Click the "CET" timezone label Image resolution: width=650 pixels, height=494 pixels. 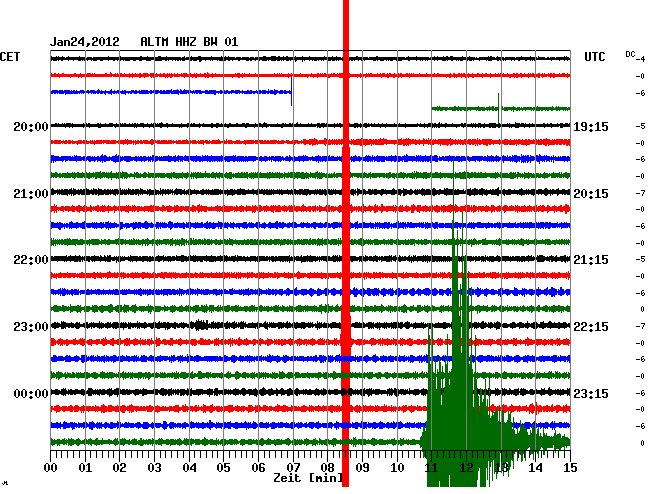coord(10,57)
